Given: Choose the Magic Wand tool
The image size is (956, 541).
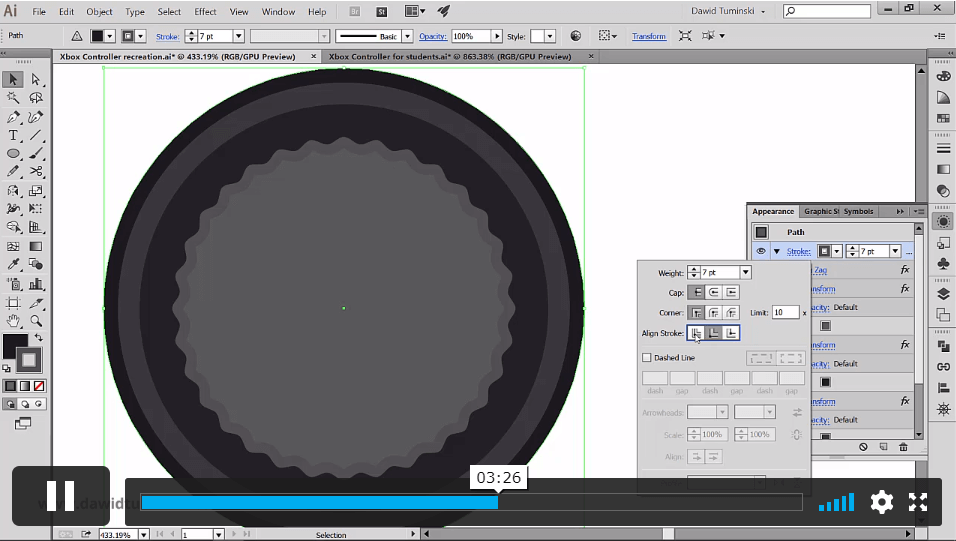Looking at the screenshot, I should tap(13, 98).
